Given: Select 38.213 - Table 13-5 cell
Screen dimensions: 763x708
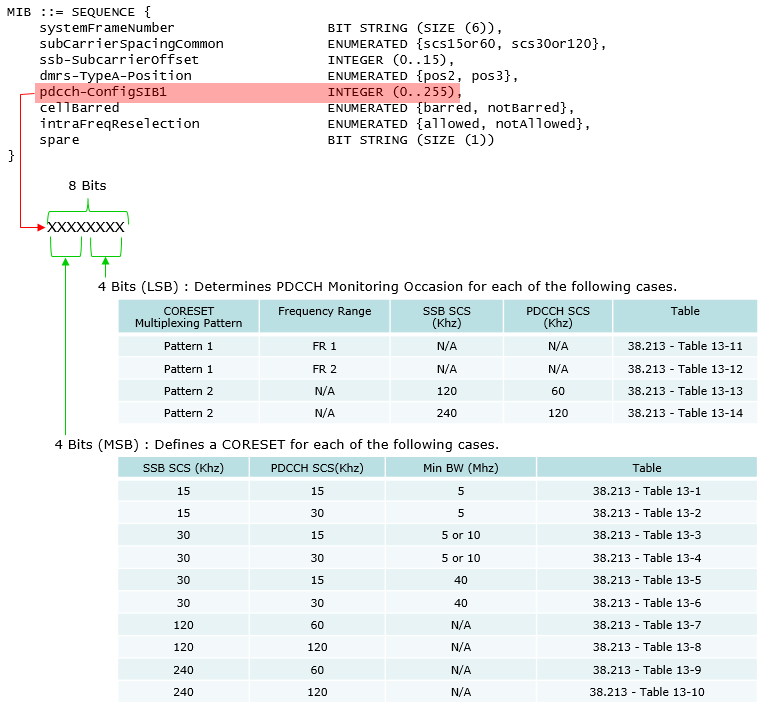Looking at the screenshot, I should pos(647,580).
